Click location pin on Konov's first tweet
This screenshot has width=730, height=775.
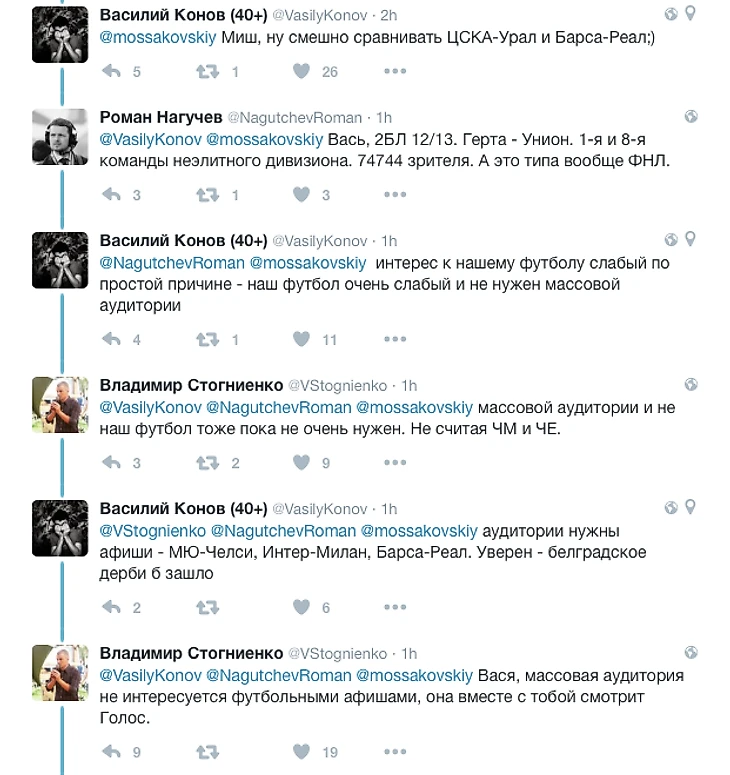(x=690, y=13)
